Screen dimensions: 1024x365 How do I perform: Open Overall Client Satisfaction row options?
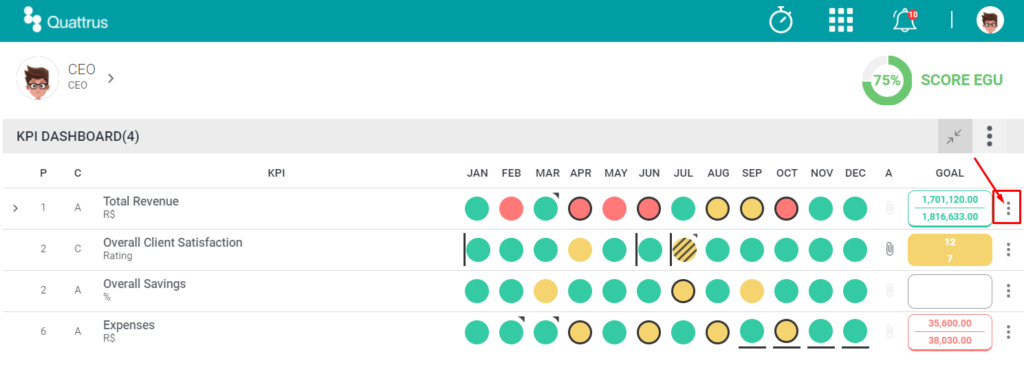(x=1008, y=249)
